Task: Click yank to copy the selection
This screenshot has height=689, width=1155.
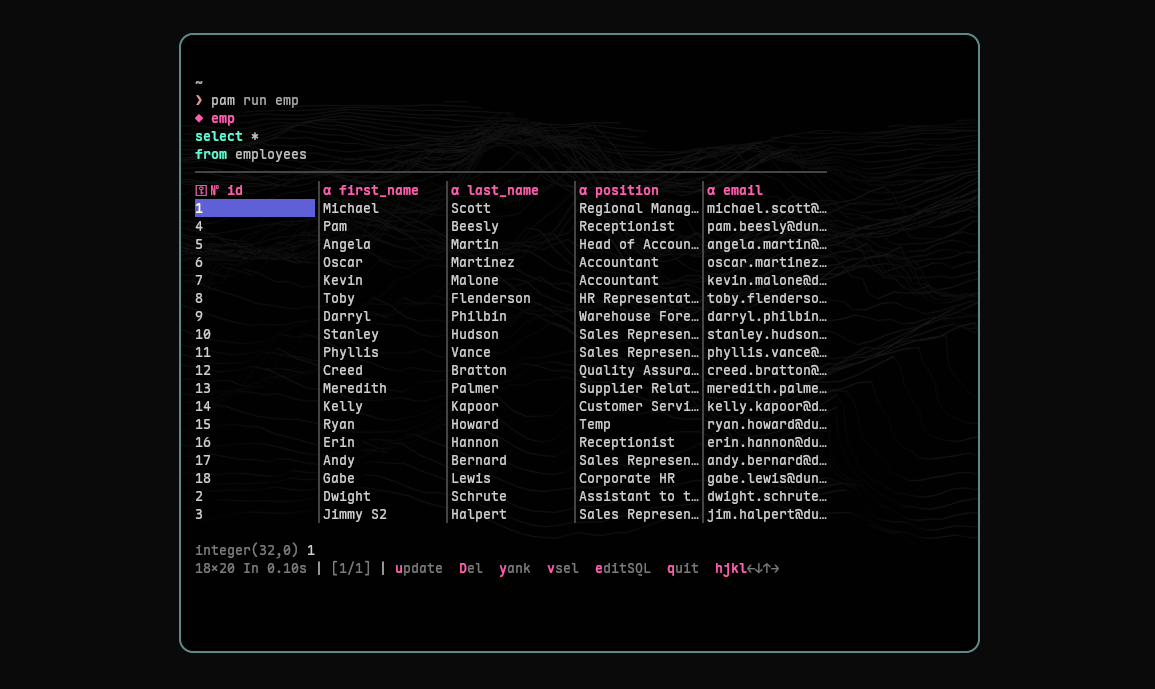Action: click(514, 568)
